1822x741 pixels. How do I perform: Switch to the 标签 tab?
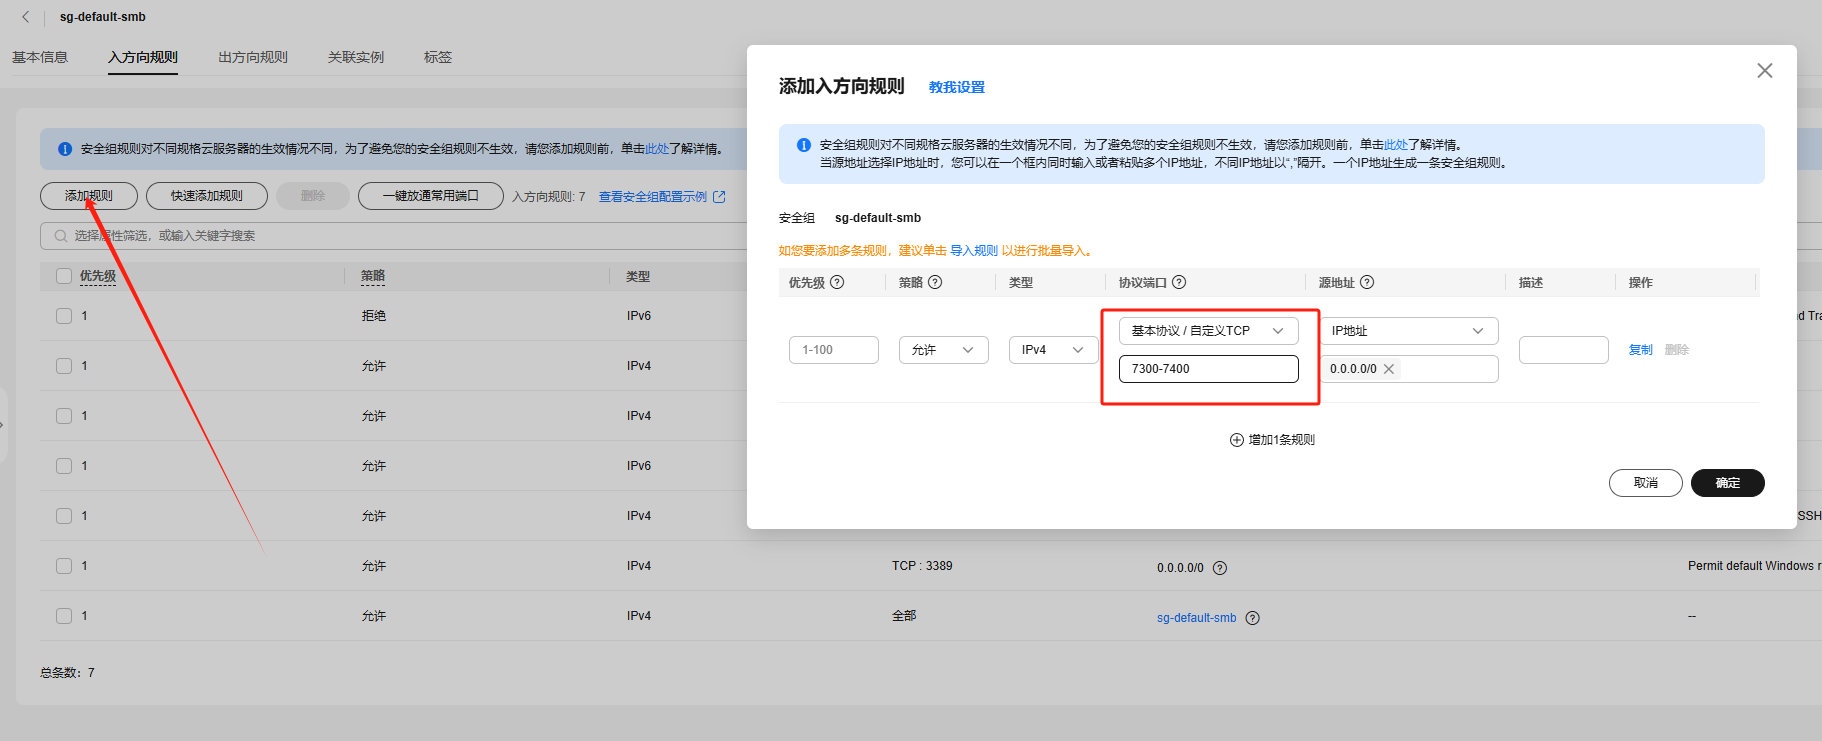(x=438, y=57)
